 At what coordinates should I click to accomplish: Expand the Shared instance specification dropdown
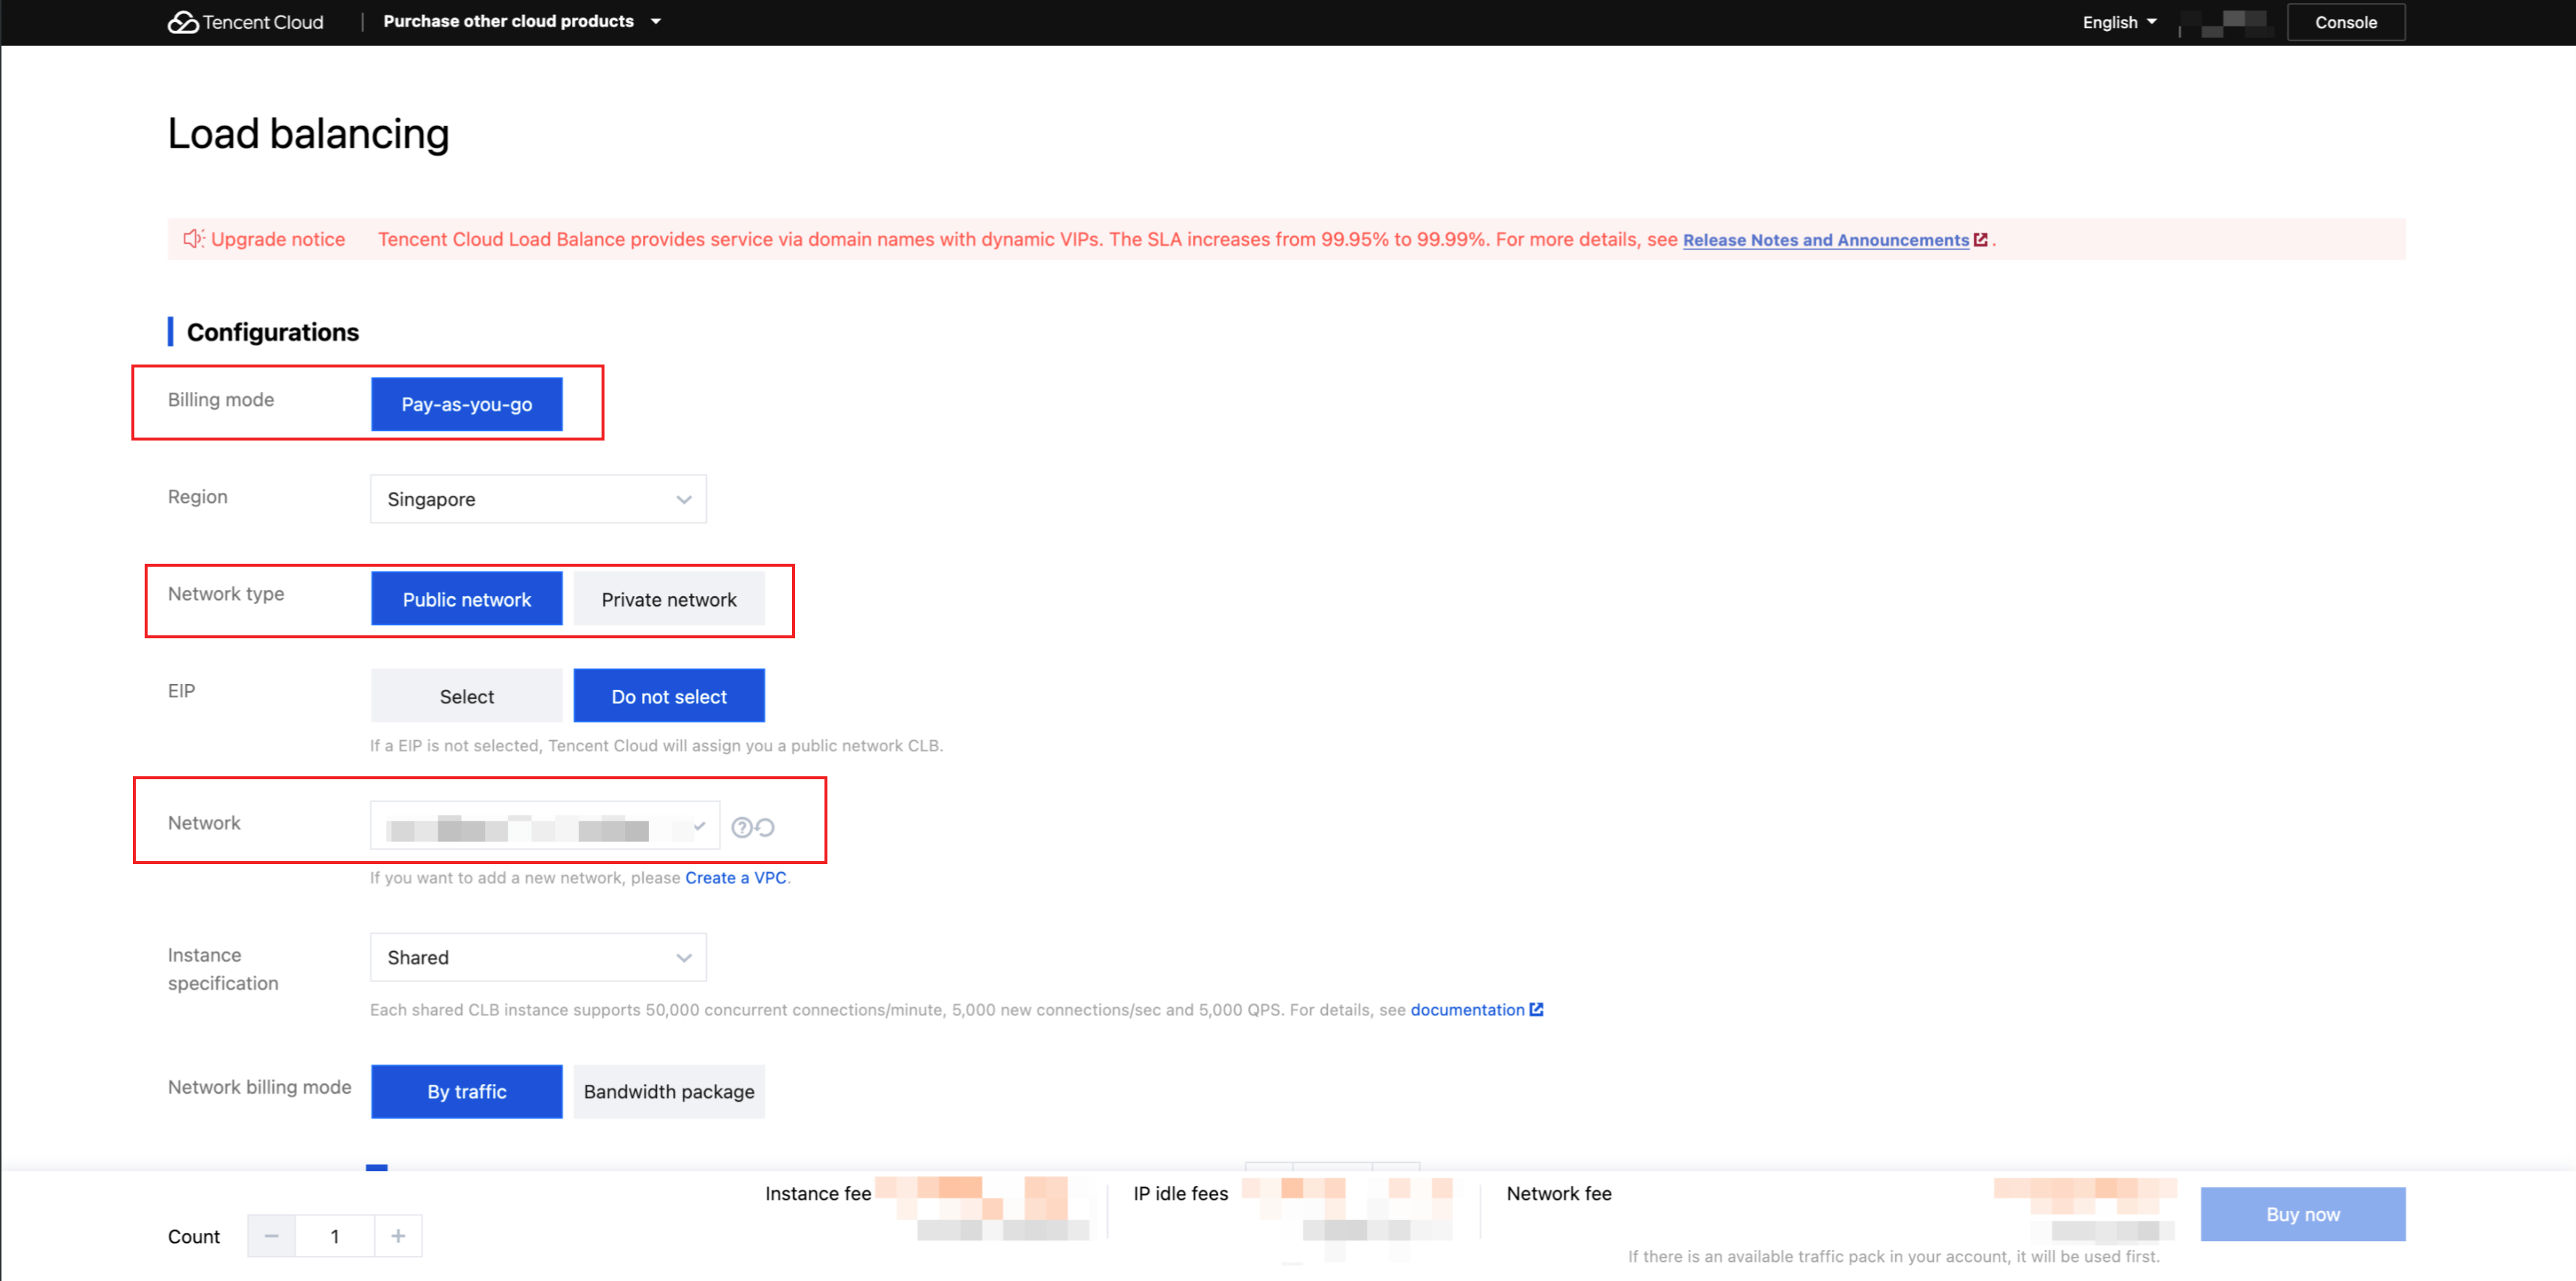pyautogui.click(x=538, y=957)
